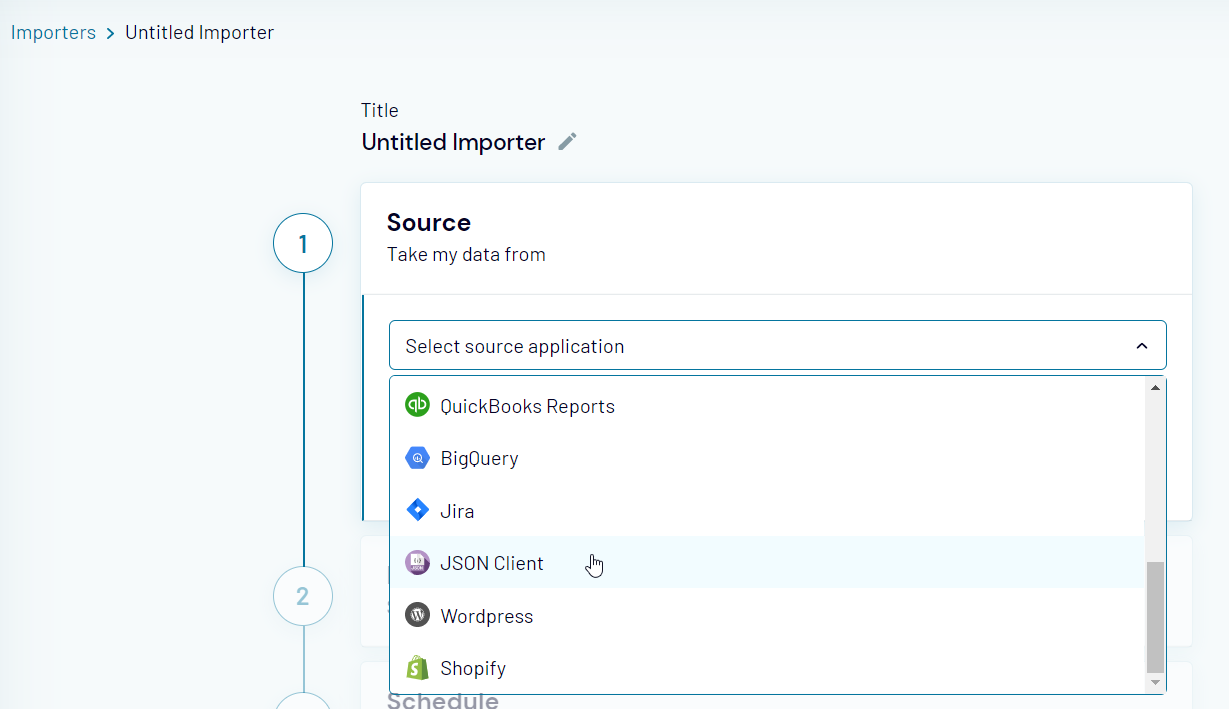Image resolution: width=1229 pixels, height=709 pixels.
Task: Click the scroll up arrow of the list
Action: [1155, 387]
